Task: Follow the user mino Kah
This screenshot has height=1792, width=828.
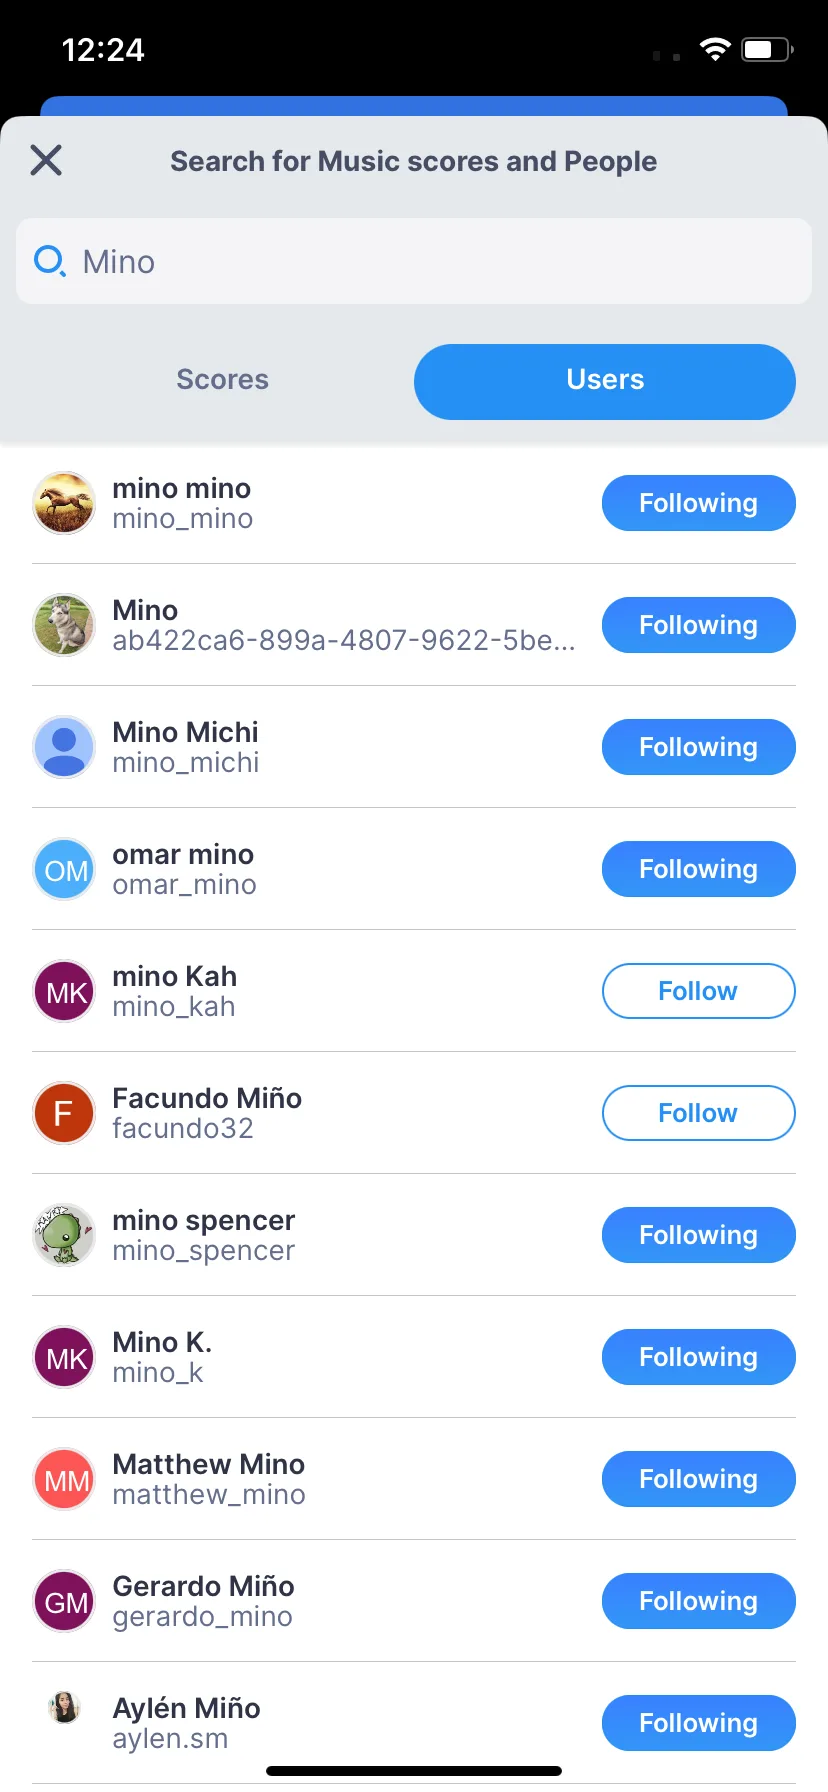Action: [x=698, y=991]
